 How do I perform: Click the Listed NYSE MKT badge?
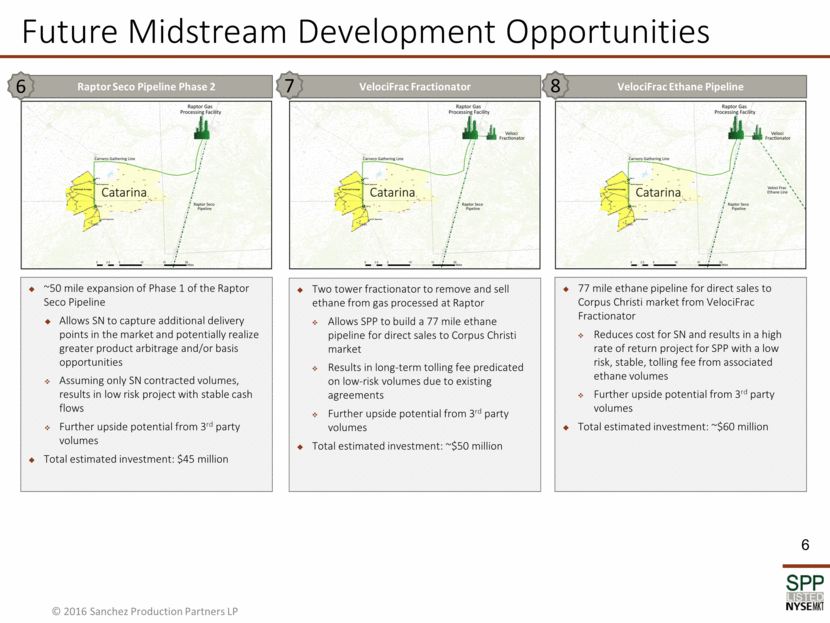pyautogui.click(x=803, y=602)
